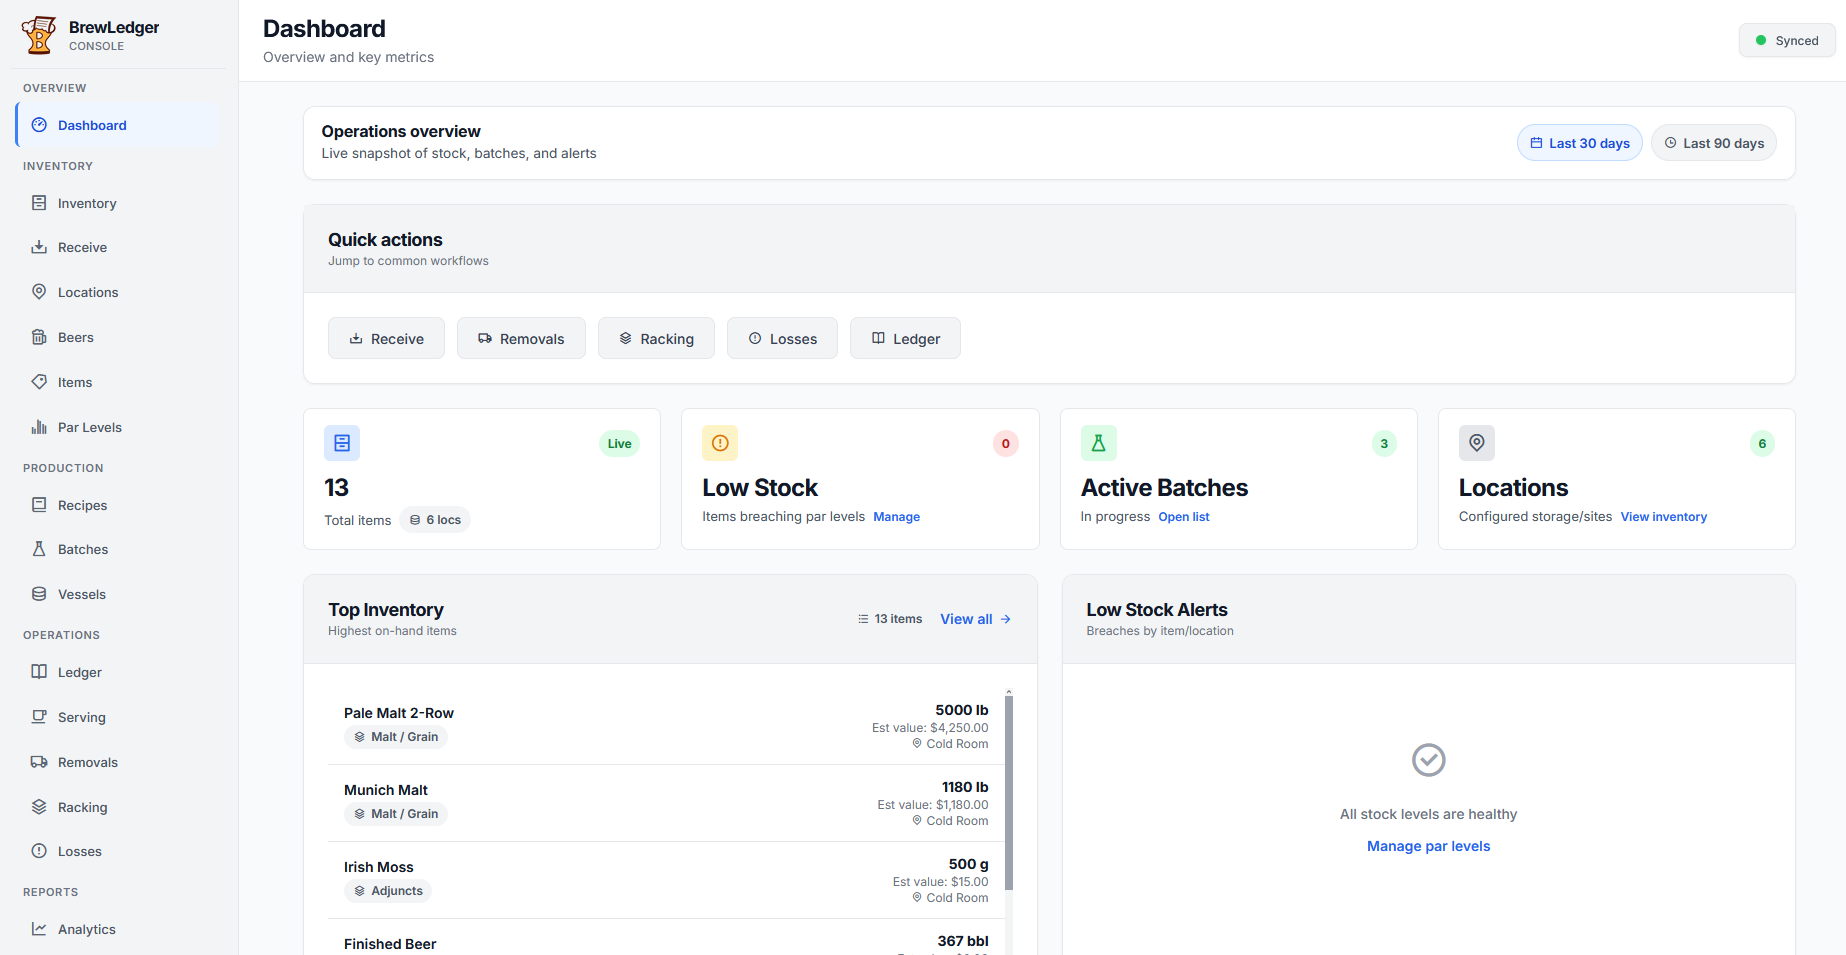Click the healthy stock checkmark icon
1846x955 pixels.
click(x=1429, y=760)
